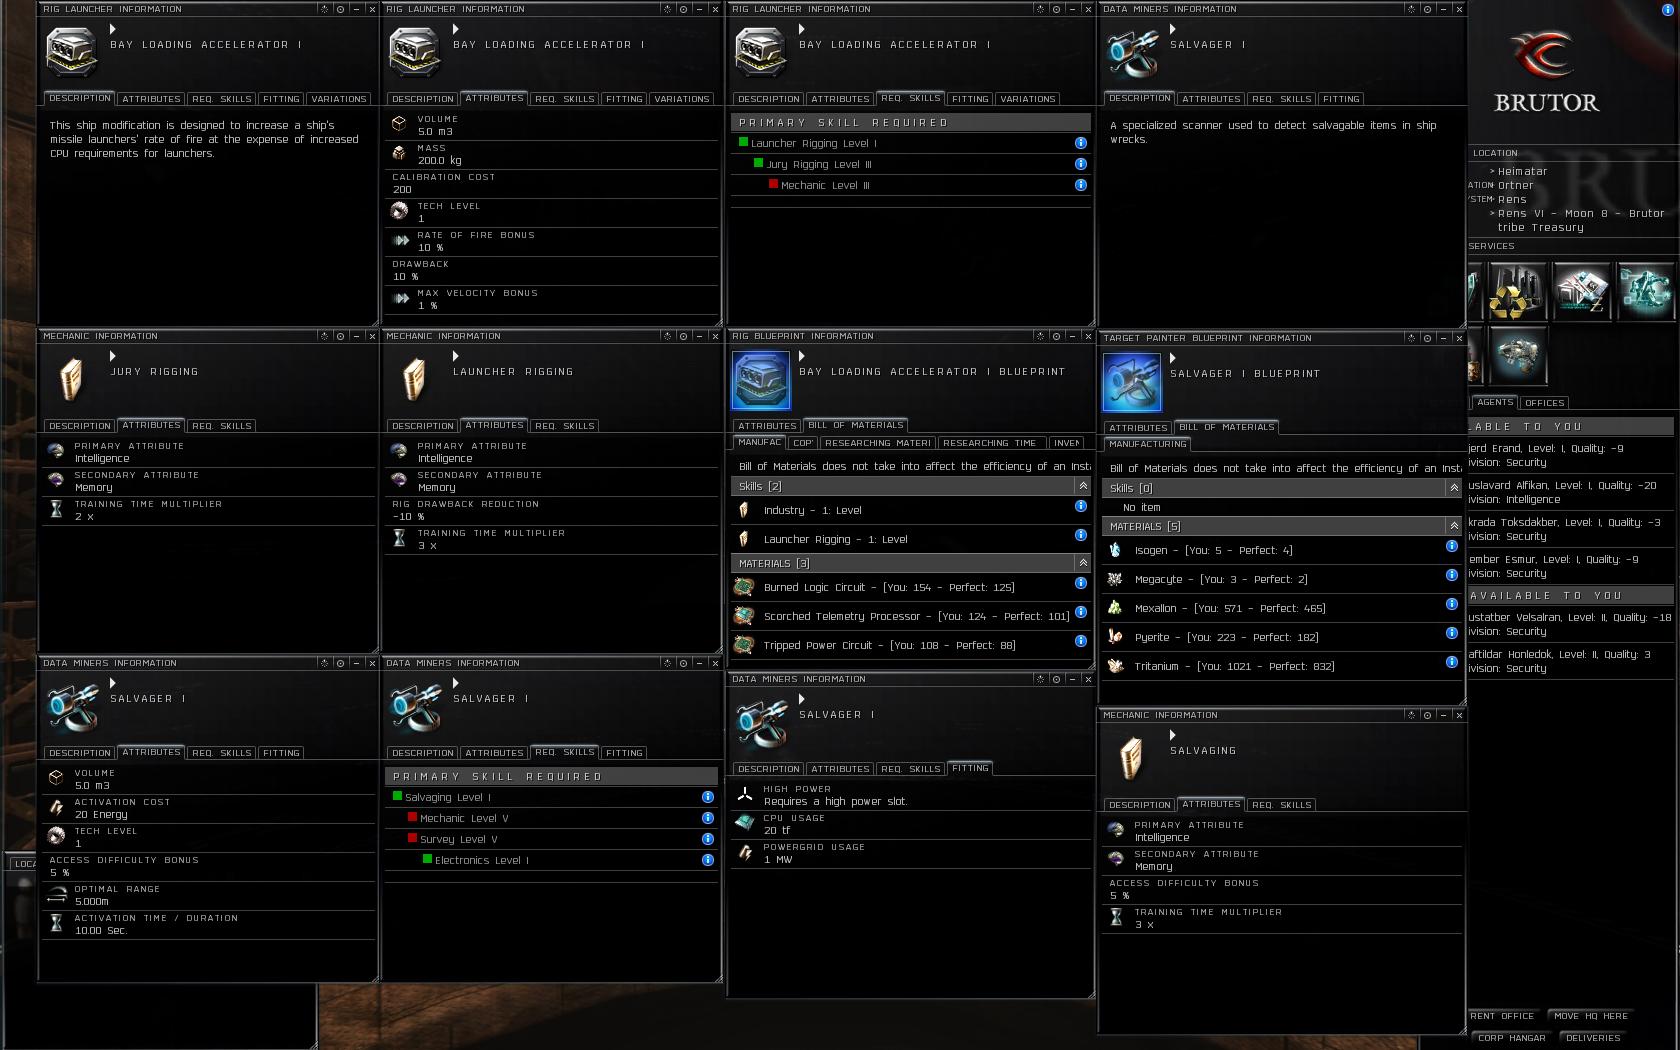
Task: Select the Agents tab in station panel
Action: [x=1495, y=402]
